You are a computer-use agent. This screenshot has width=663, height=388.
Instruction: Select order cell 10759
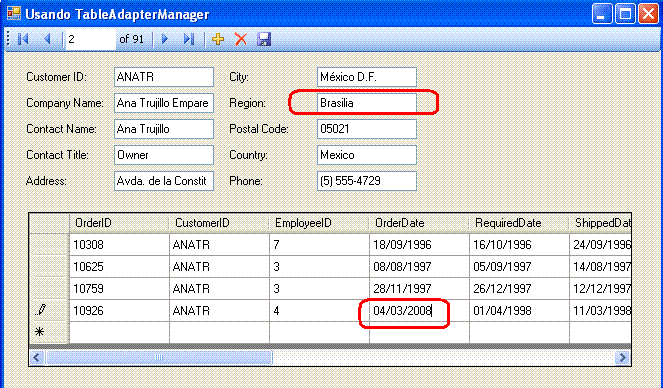119,288
